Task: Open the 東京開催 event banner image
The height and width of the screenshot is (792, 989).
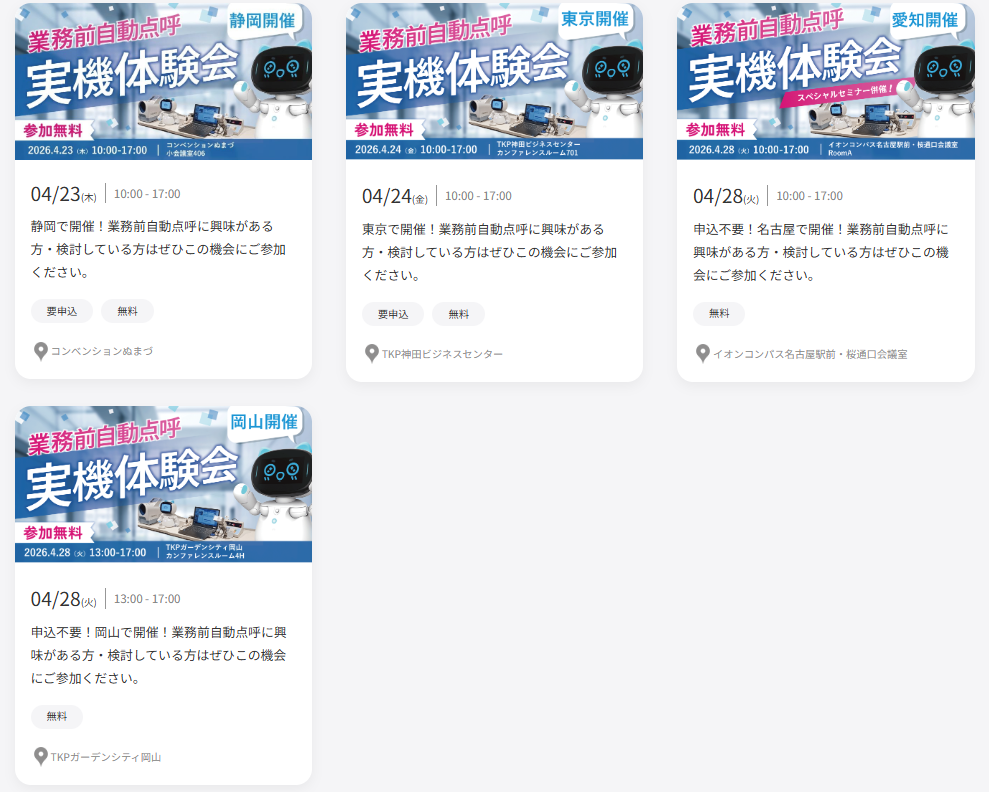Action: tap(494, 81)
